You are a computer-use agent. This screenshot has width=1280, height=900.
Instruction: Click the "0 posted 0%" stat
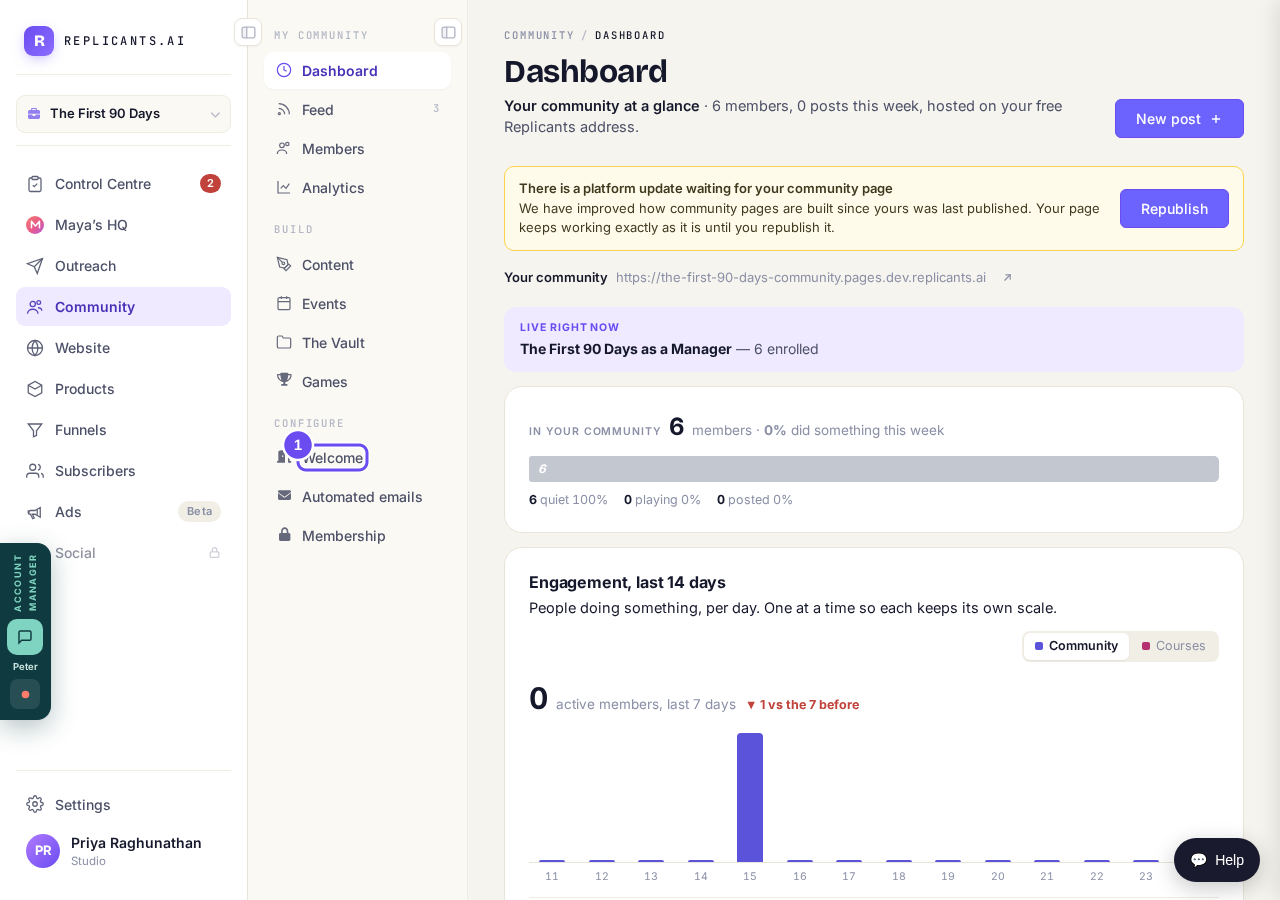coord(755,500)
